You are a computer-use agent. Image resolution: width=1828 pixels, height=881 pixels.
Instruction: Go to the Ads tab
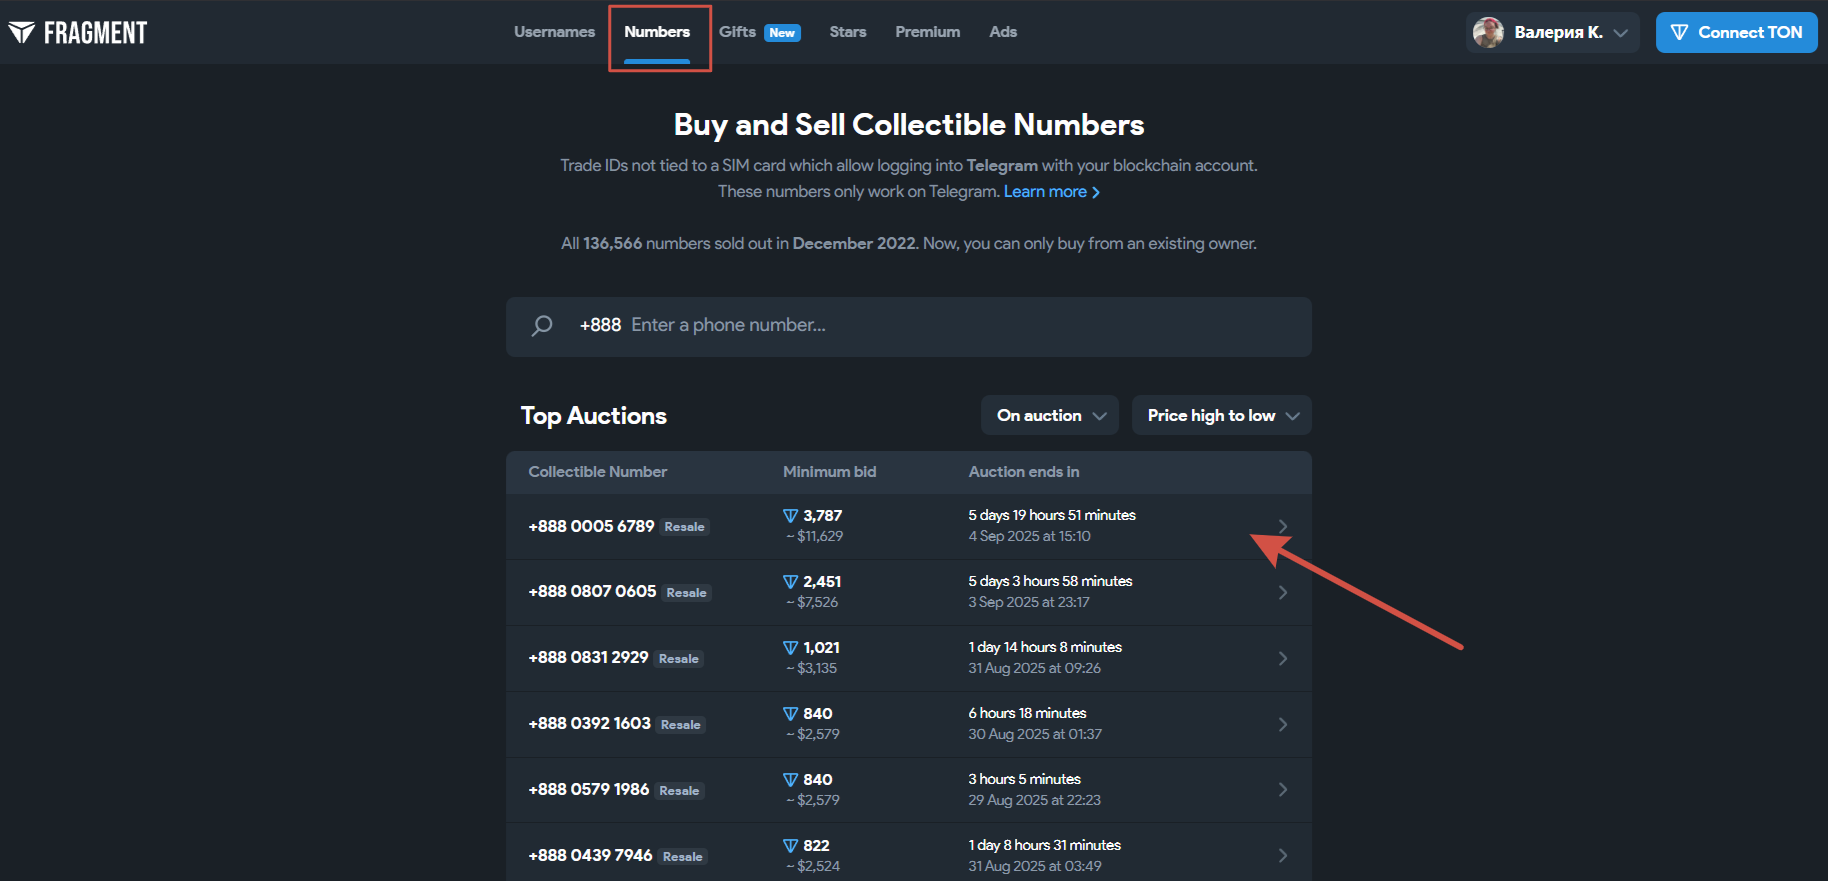tap(1003, 32)
